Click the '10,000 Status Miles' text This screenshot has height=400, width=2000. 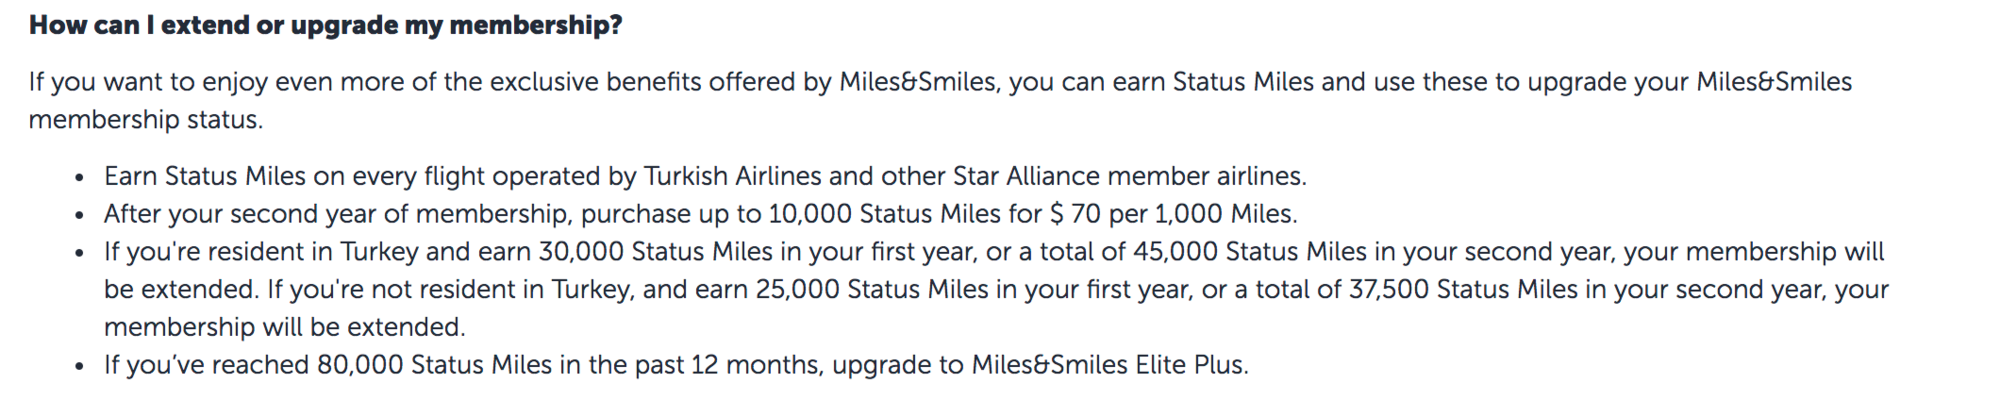[884, 214]
